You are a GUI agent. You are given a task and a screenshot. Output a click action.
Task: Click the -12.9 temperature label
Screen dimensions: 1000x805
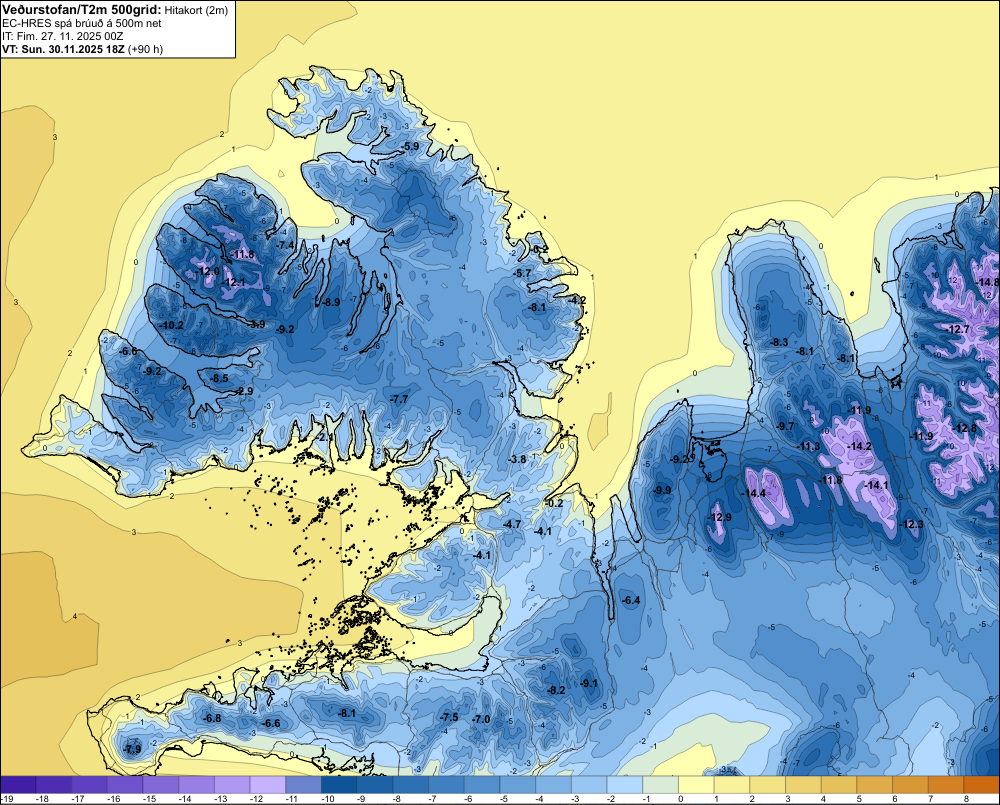pyautogui.click(x=719, y=517)
